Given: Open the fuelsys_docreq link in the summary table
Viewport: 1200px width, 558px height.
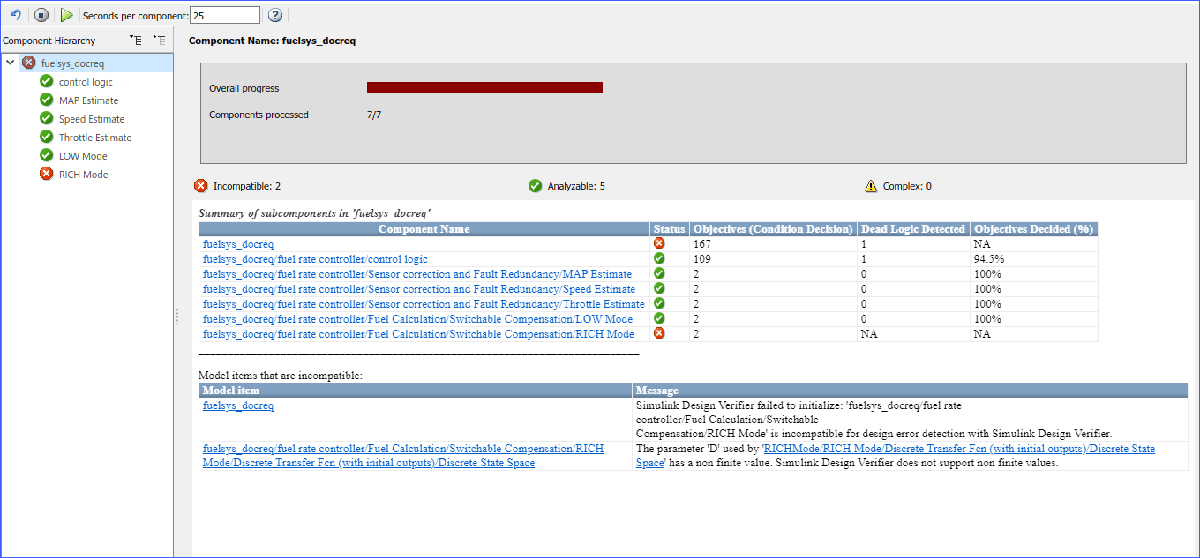Looking at the screenshot, I should coord(238,243).
